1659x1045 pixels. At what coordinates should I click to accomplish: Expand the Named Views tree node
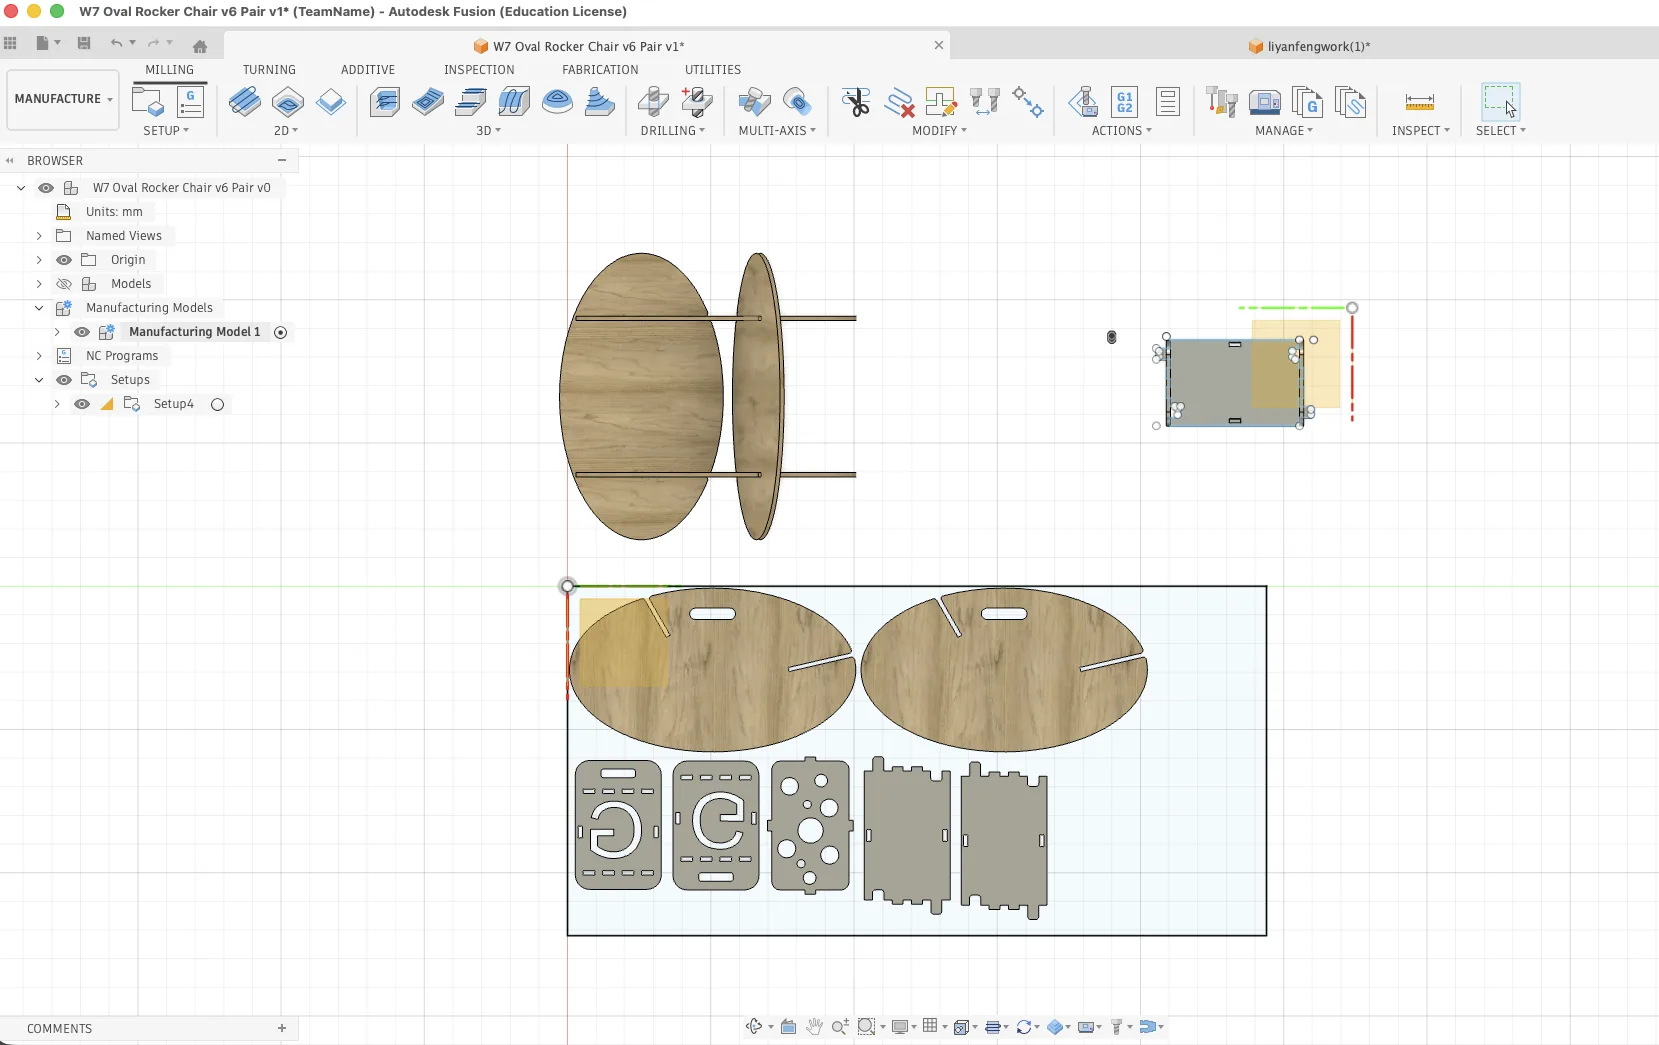[x=39, y=236]
